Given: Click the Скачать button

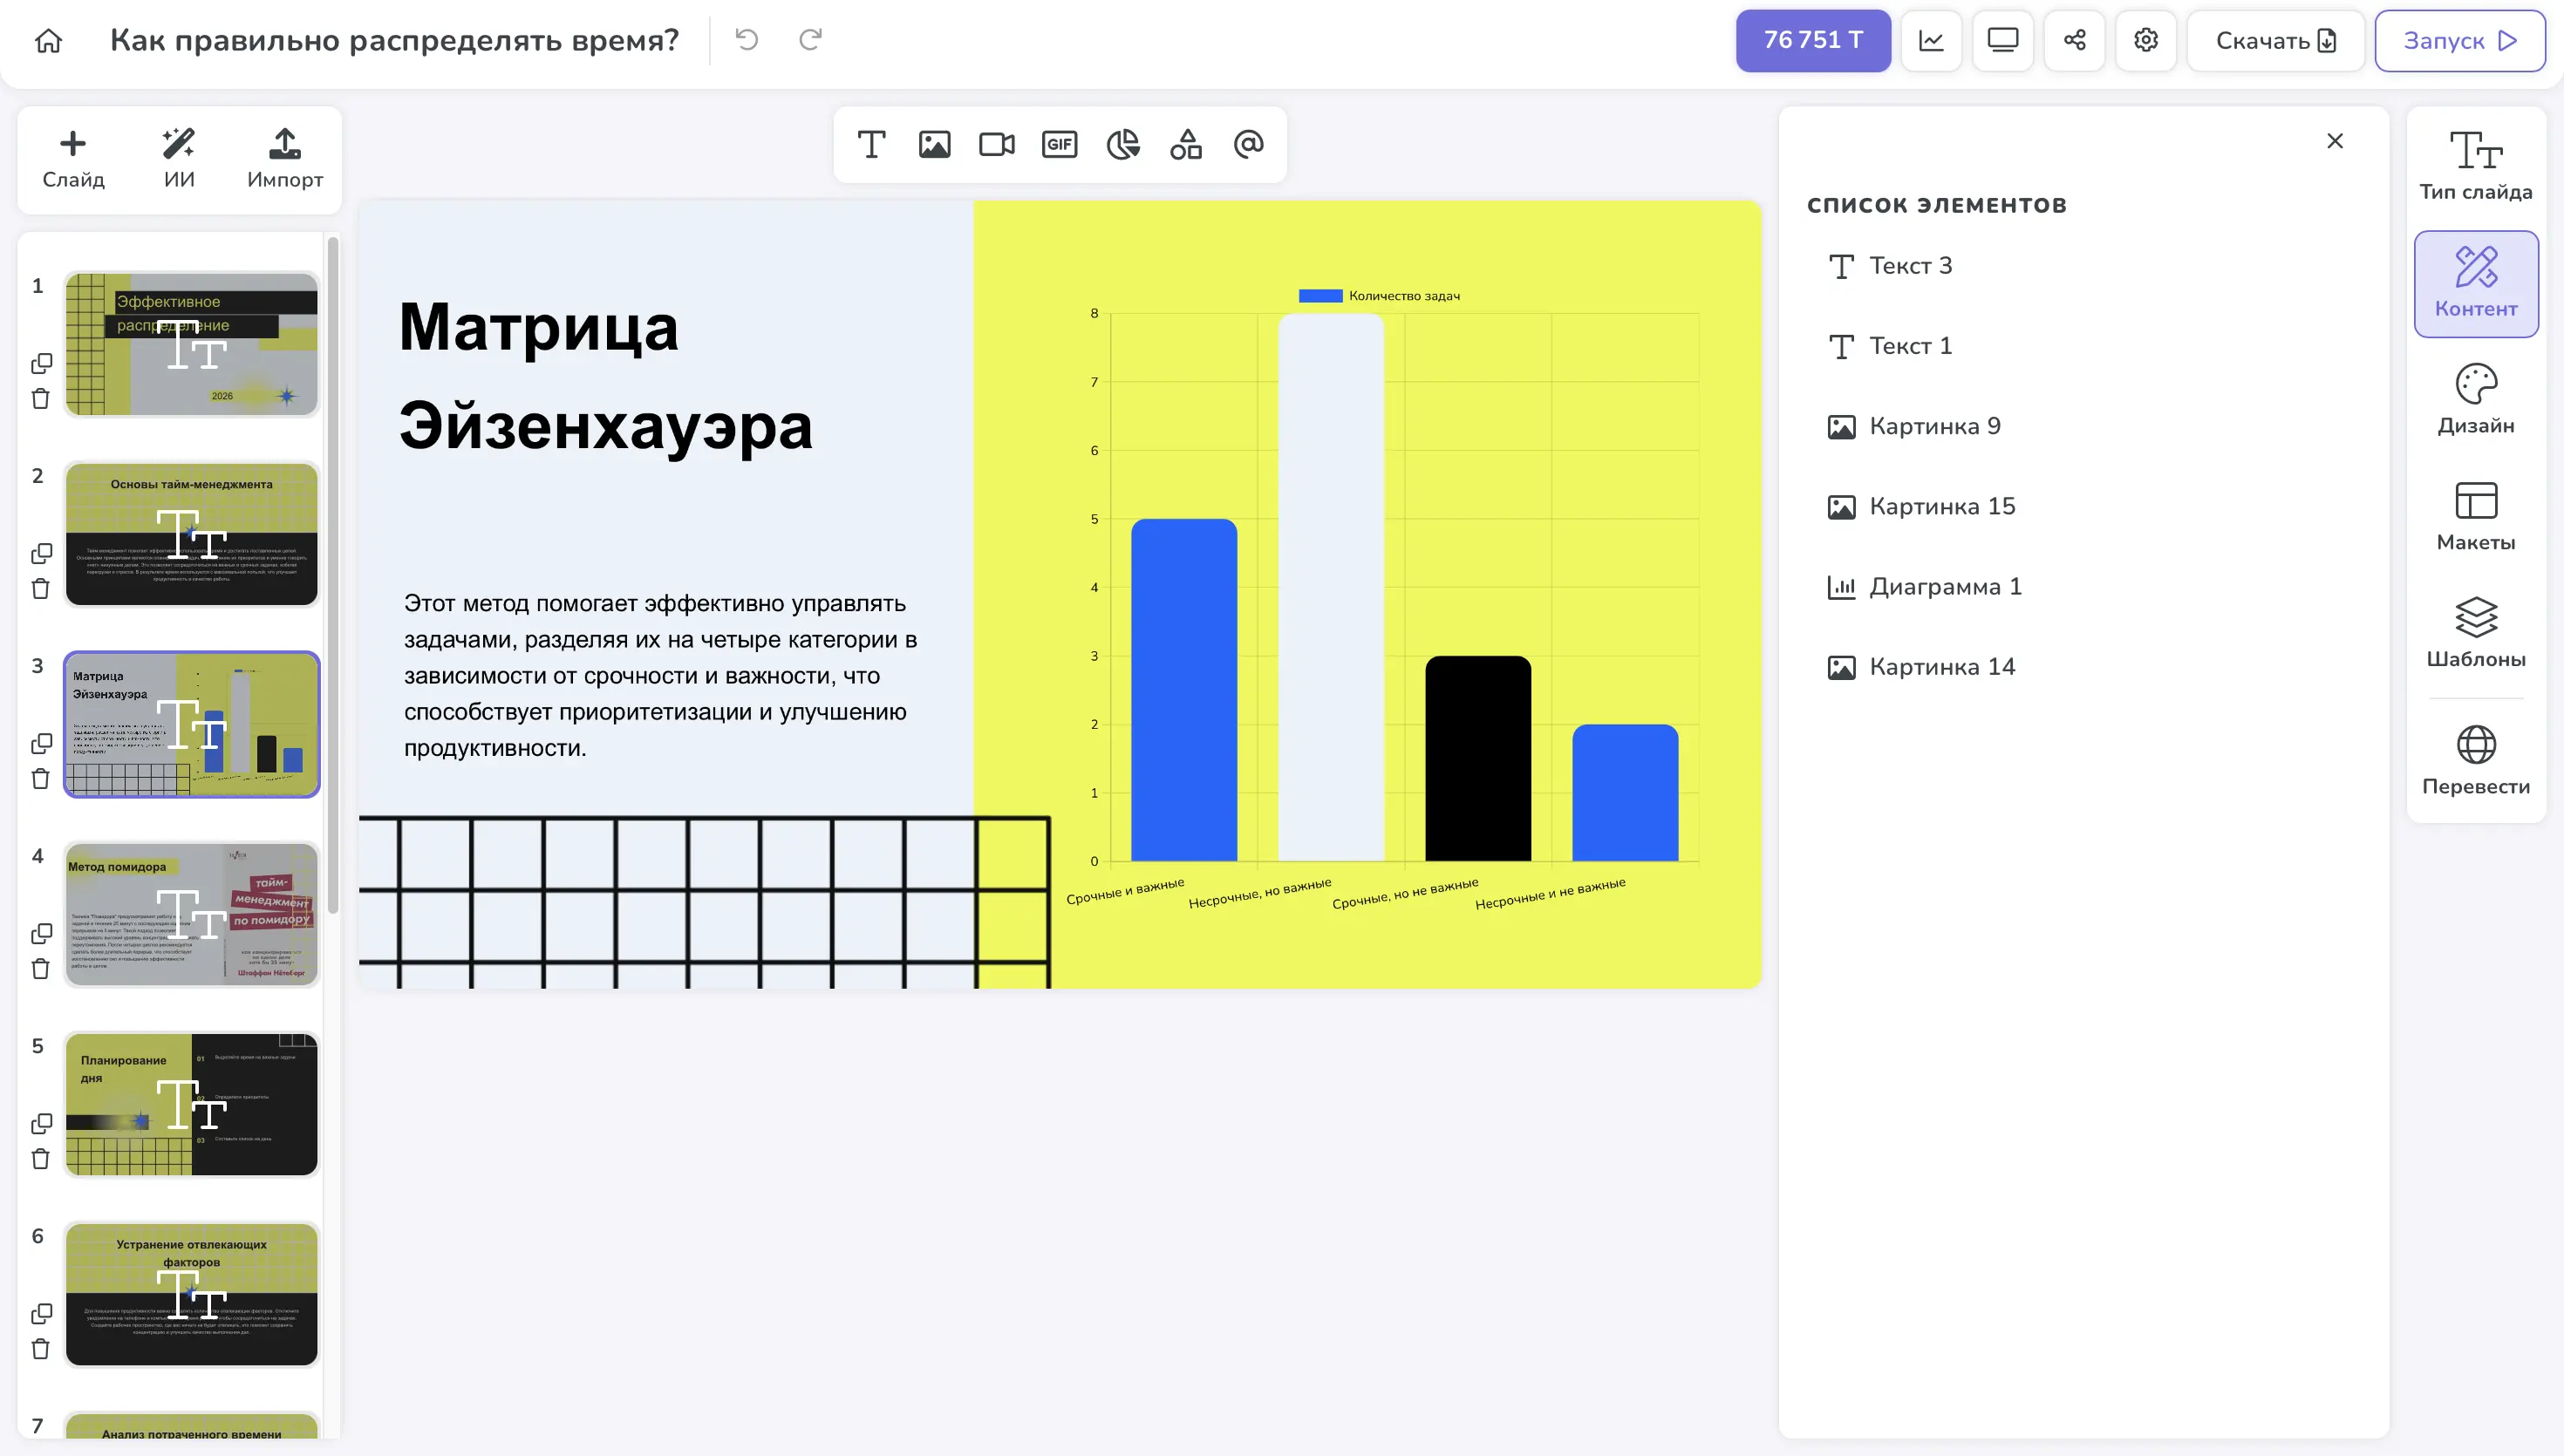Looking at the screenshot, I should tap(2274, 41).
